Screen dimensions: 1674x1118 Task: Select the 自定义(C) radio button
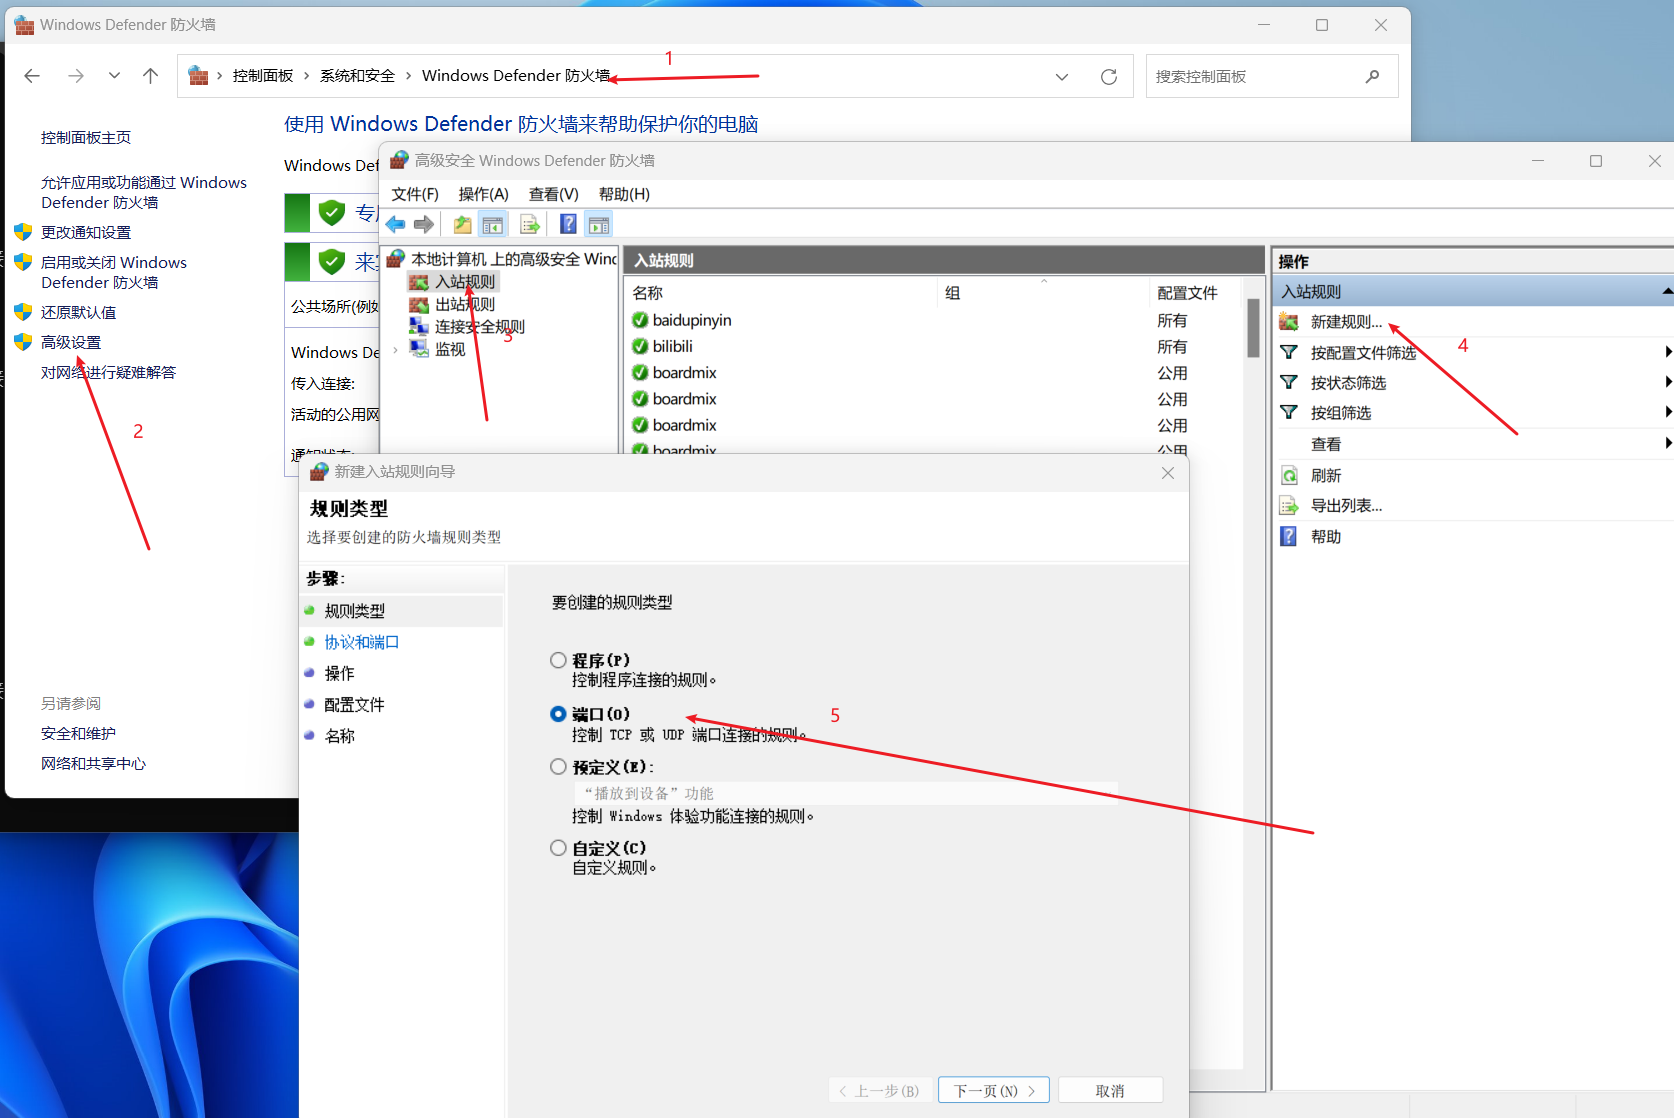558,848
